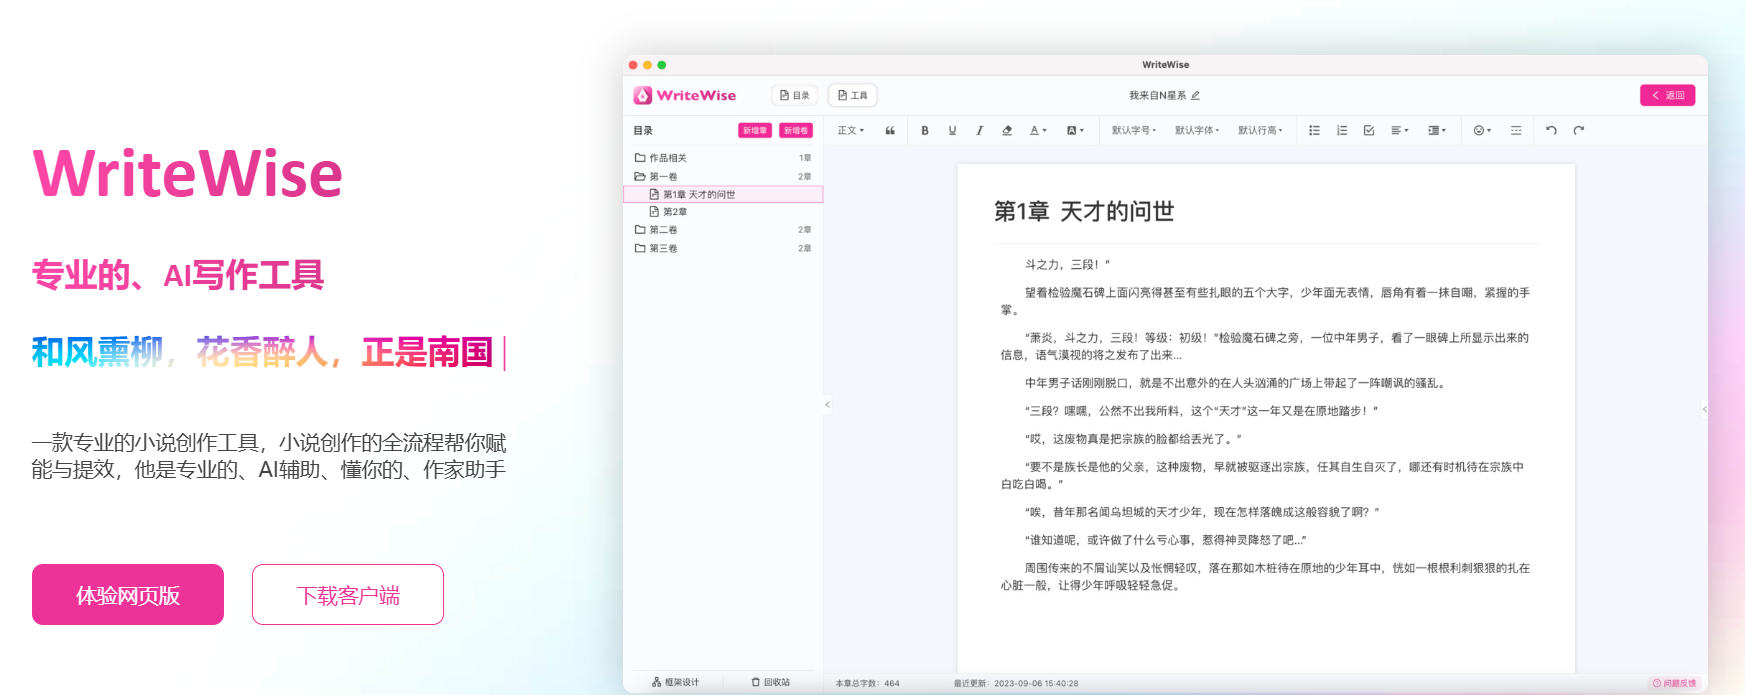Collapse the 第一卷 folder
This screenshot has width=1745, height=695.
(722, 176)
